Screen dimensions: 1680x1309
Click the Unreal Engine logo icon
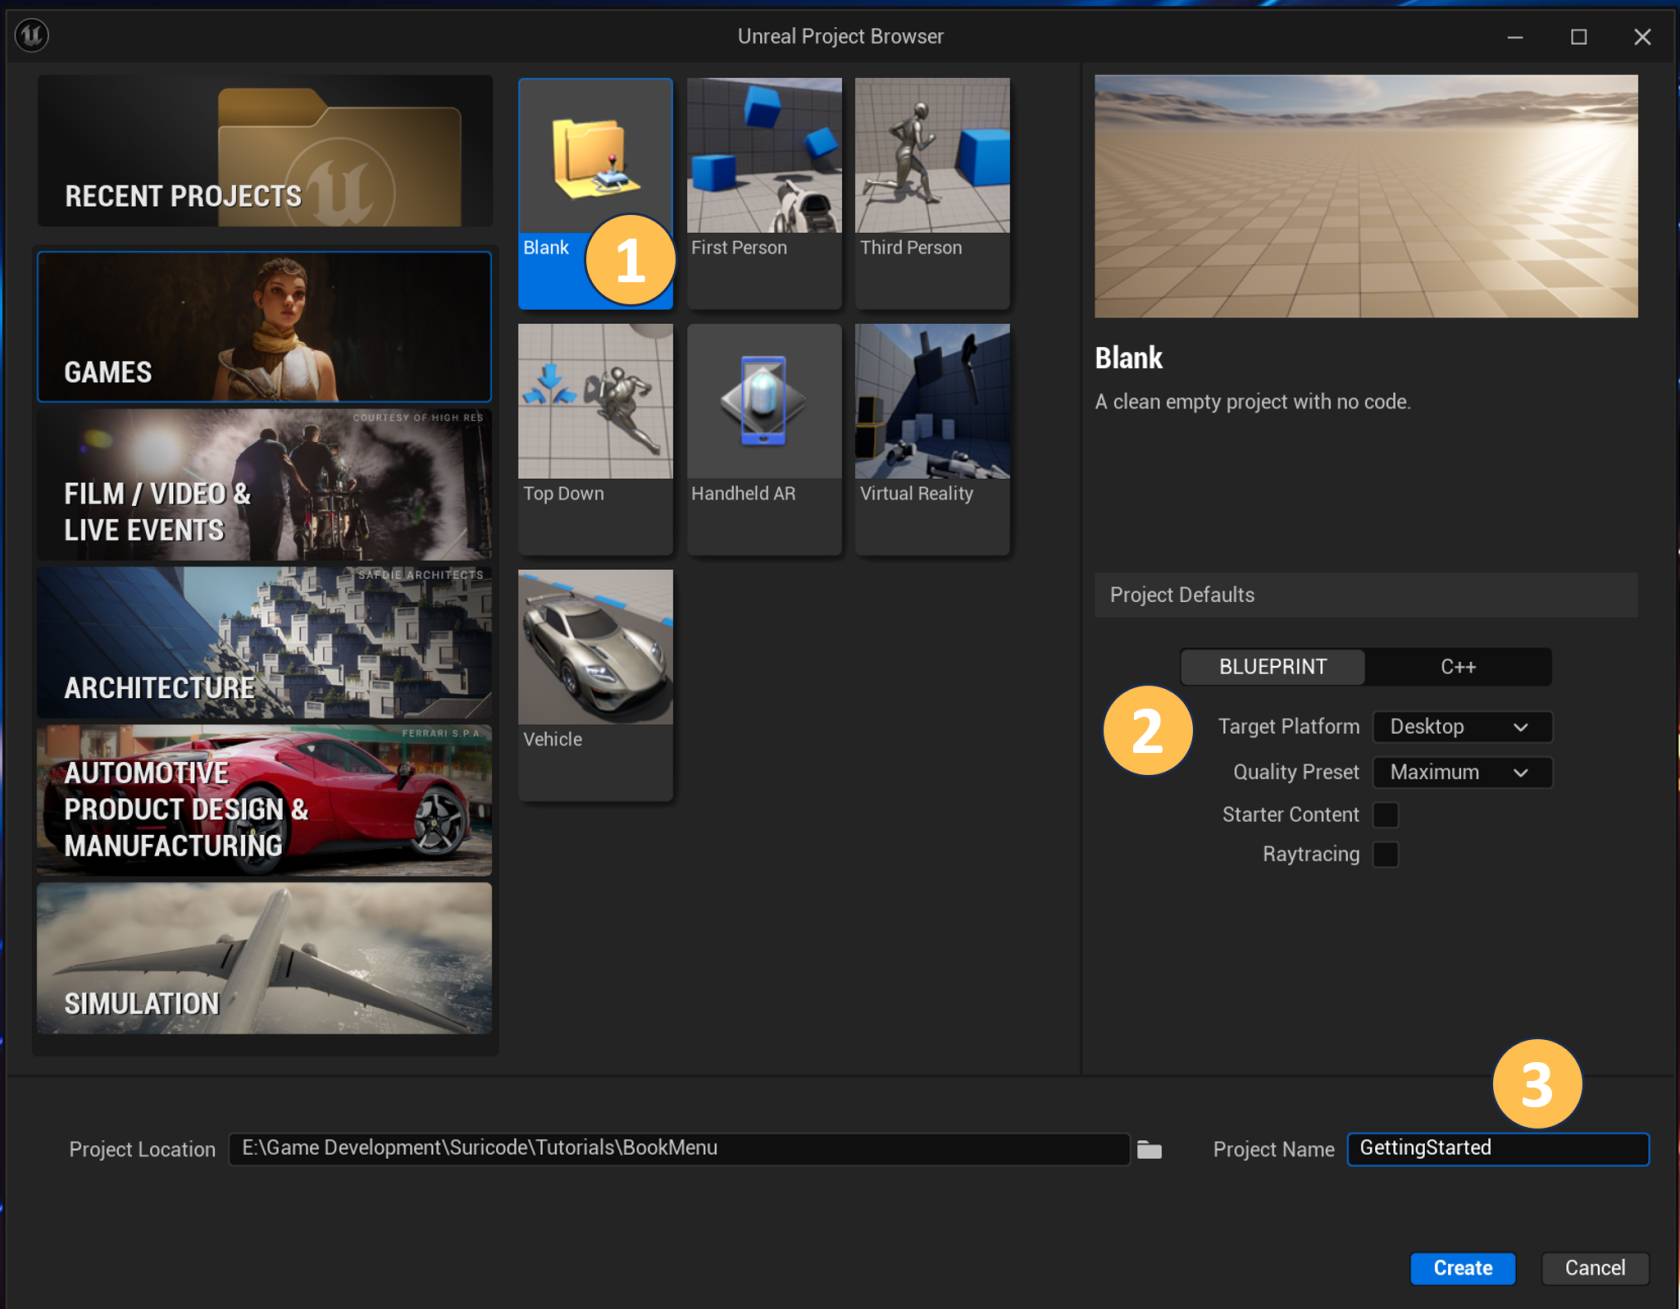pos(32,36)
